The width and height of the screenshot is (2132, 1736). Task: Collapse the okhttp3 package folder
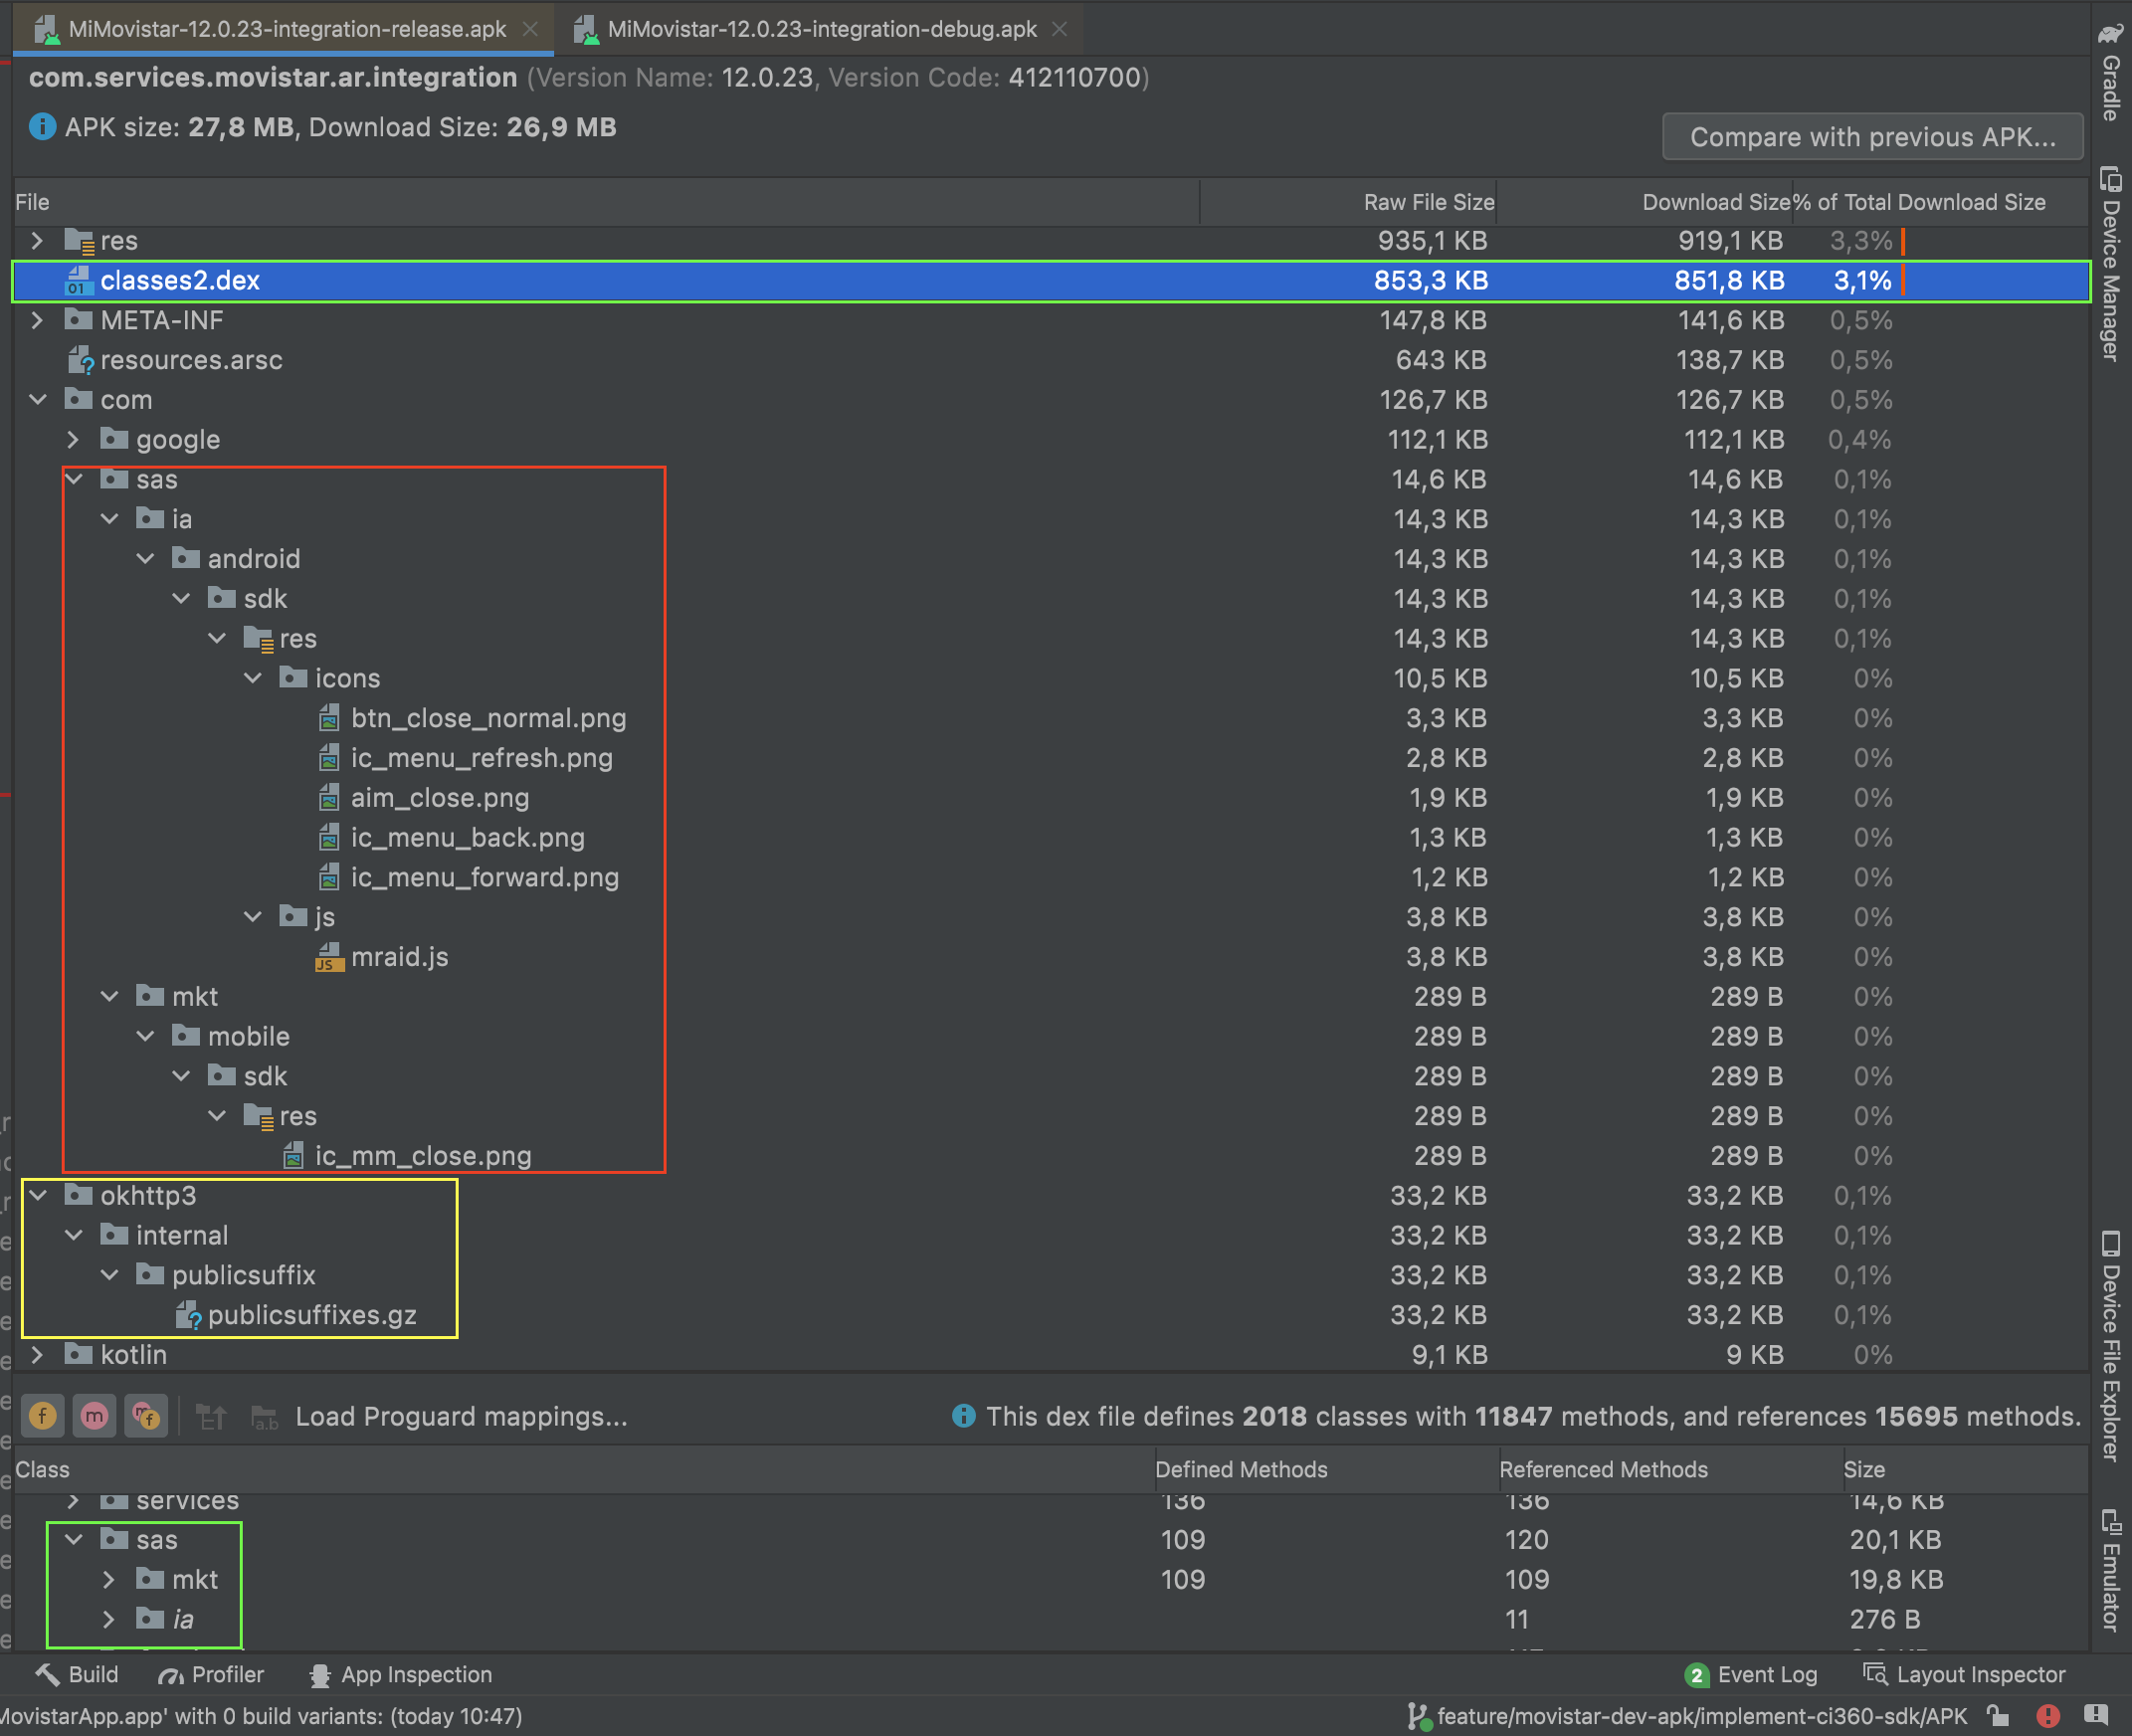[x=38, y=1195]
